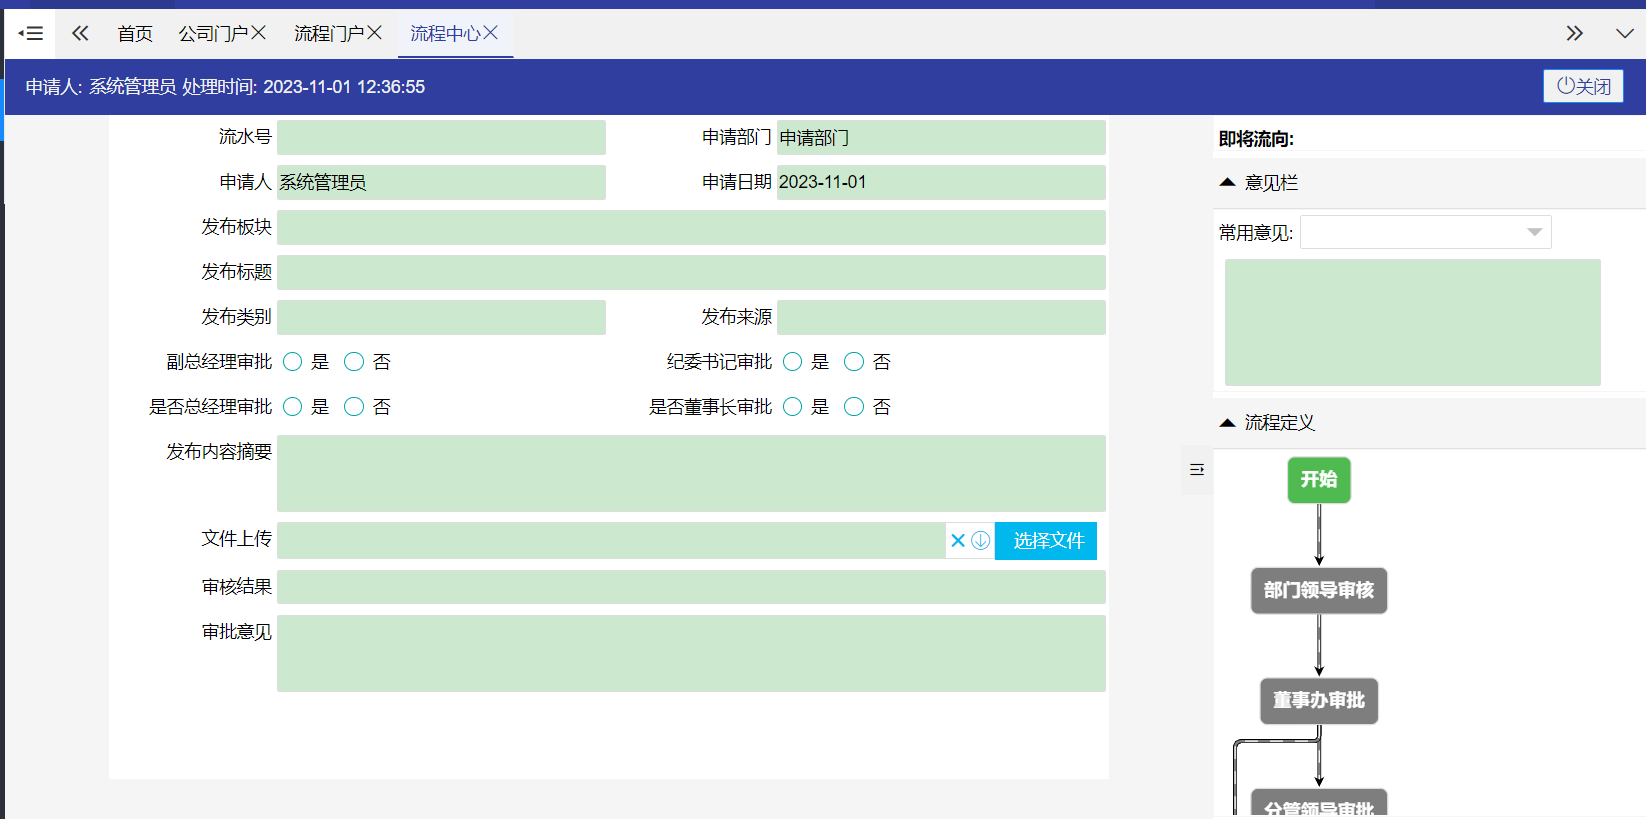Switch to the 流程门户 tab
The height and width of the screenshot is (819, 1646).
pos(329,33)
